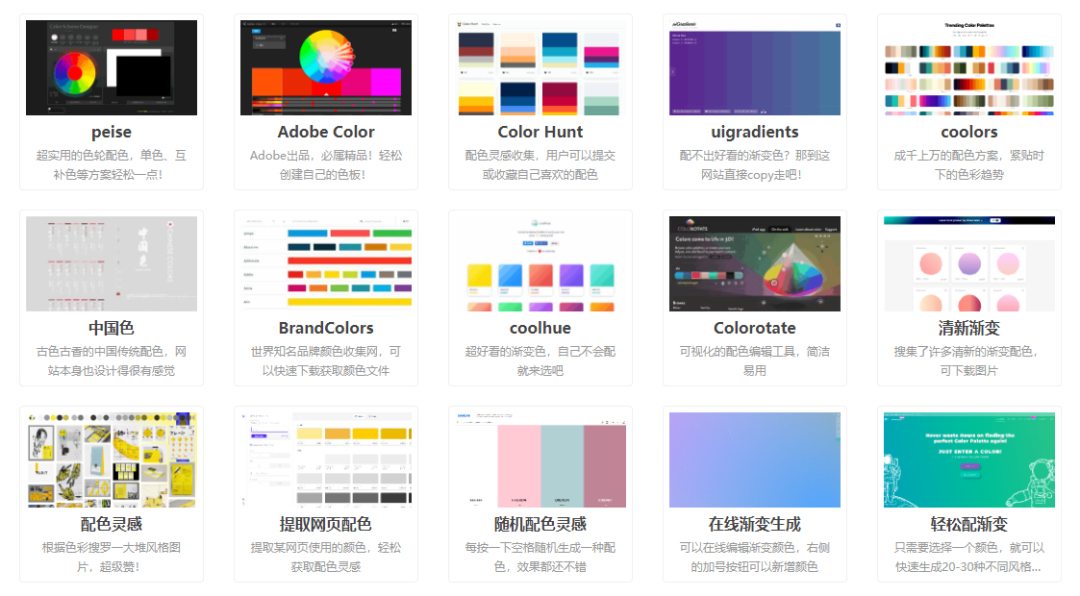This screenshot has height=596, width=1080.
Task: Open the 清新渐变 gradient thumbnail
Action: point(968,262)
